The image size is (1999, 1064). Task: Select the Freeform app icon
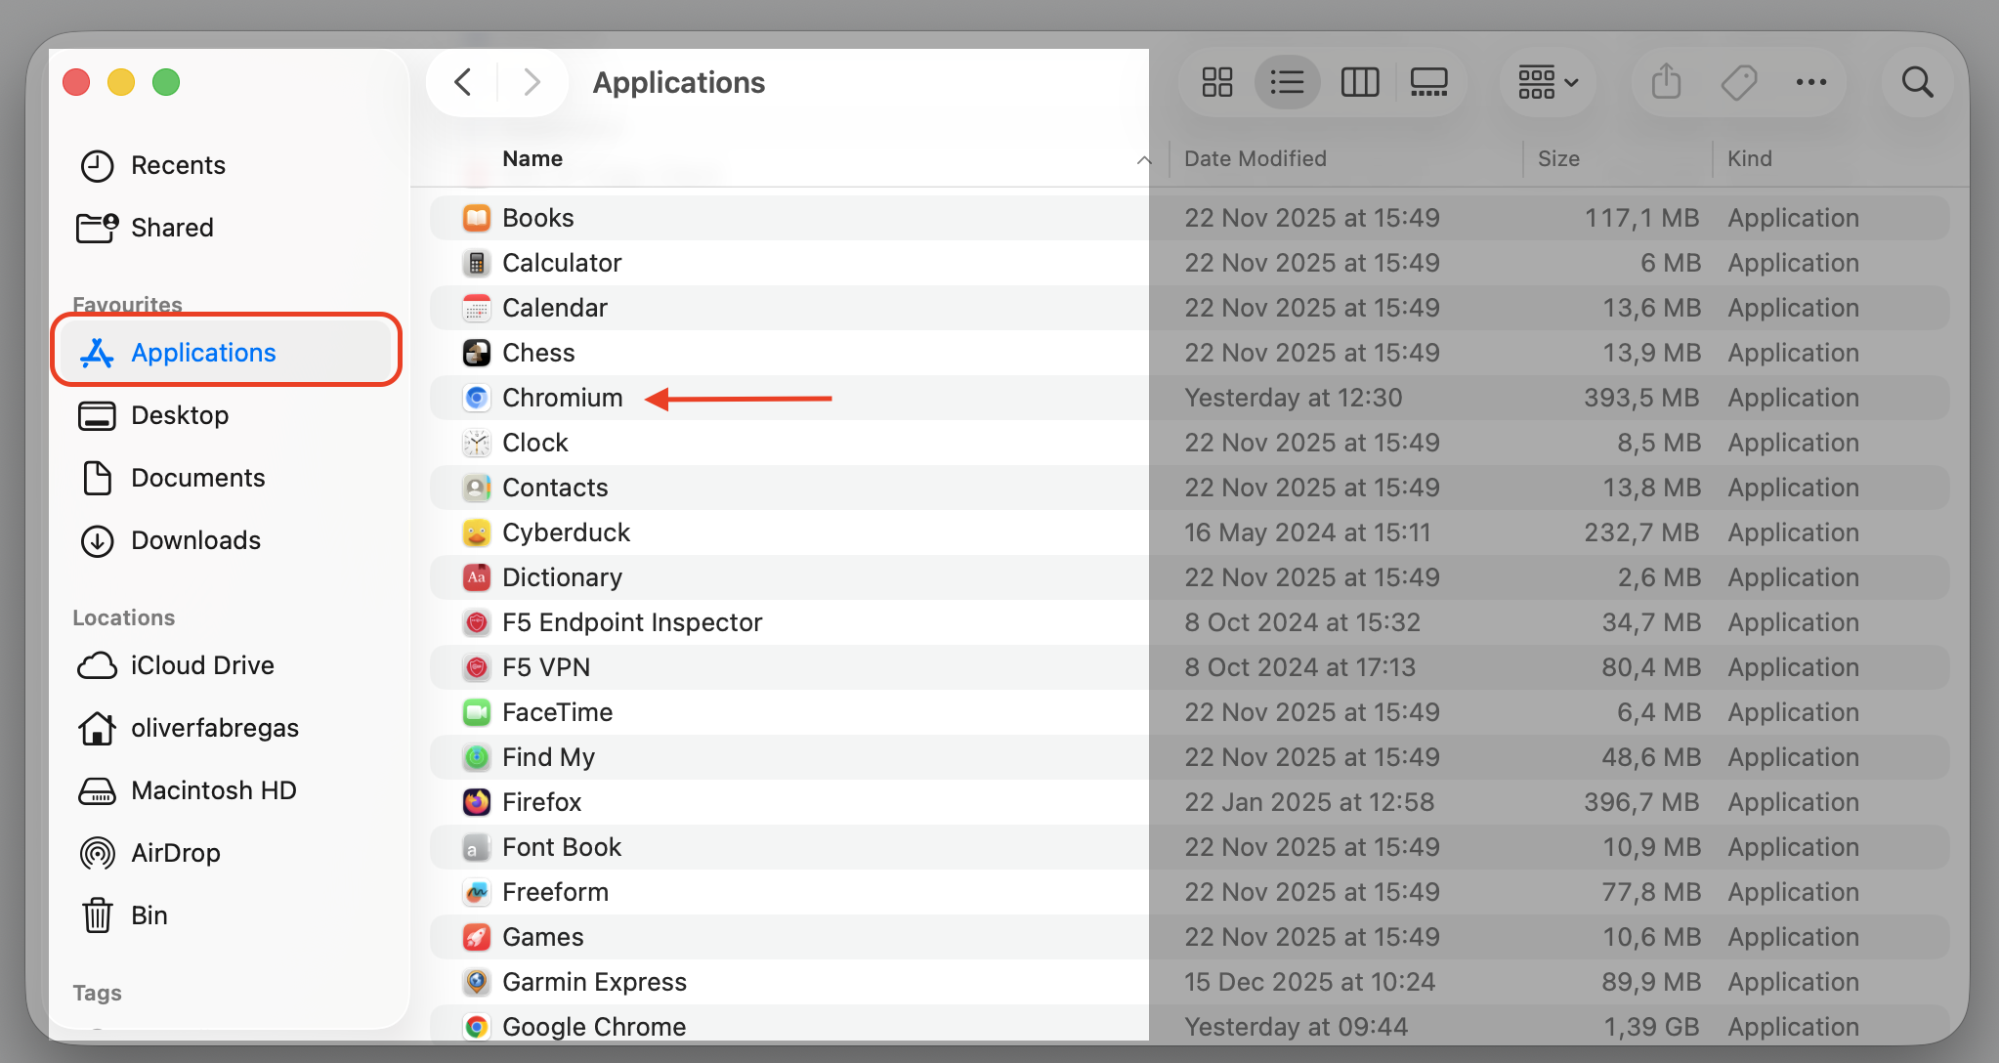[x=477, y=892]
